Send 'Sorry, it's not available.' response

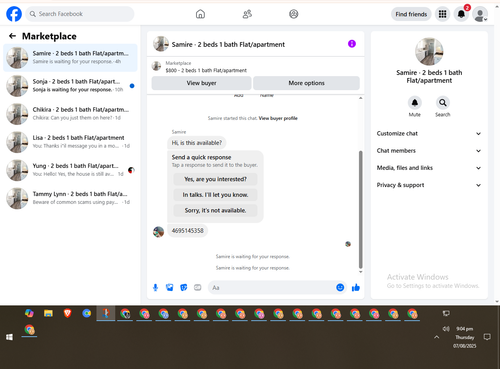(215, 210)
